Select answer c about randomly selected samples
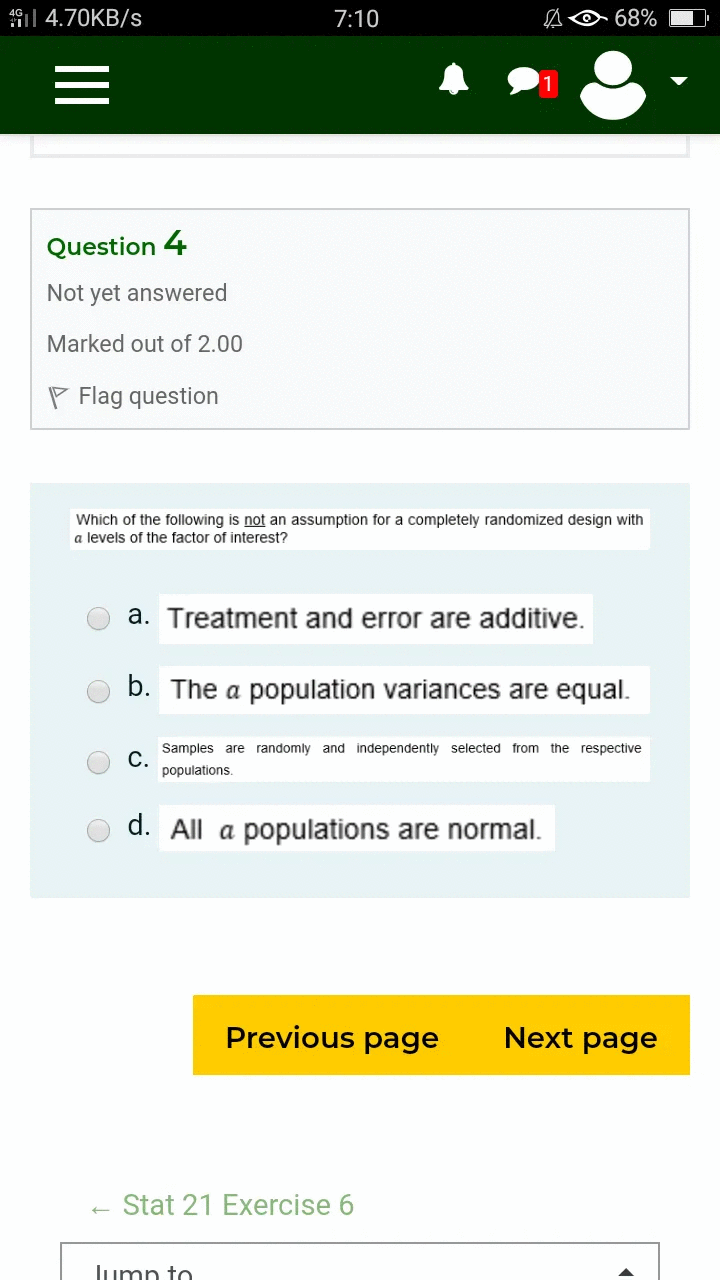The height and width of the screenshot is (1280, 720). (x=98, y=762)
